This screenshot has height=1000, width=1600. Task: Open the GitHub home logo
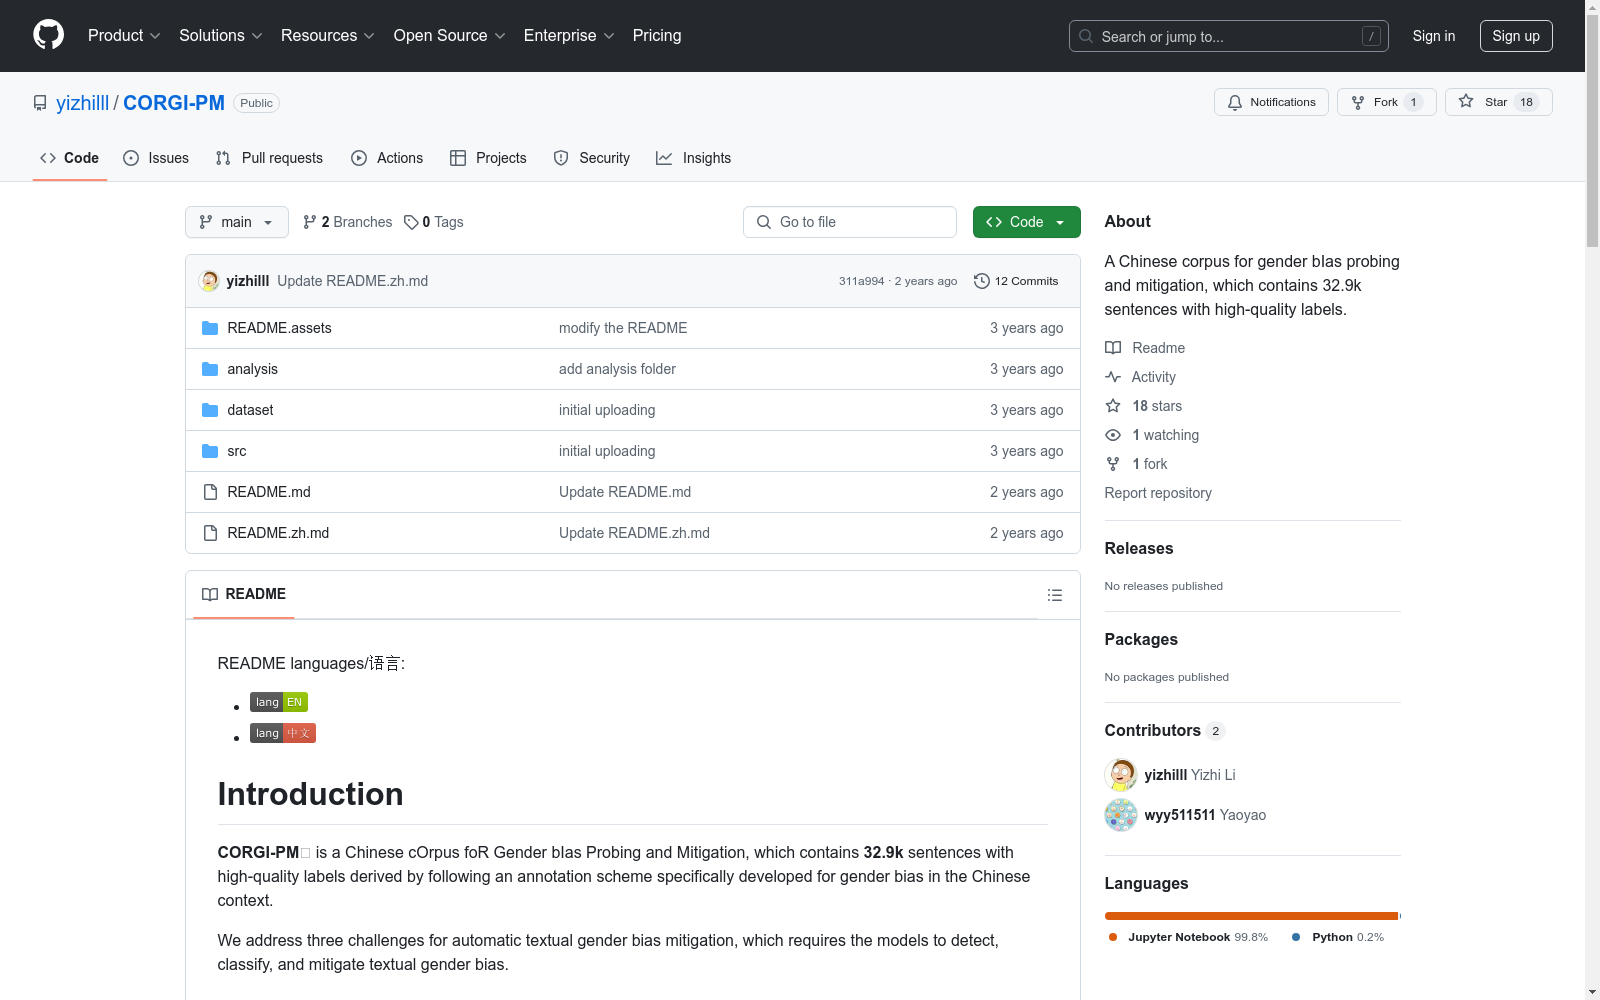(x=48, y=35)
